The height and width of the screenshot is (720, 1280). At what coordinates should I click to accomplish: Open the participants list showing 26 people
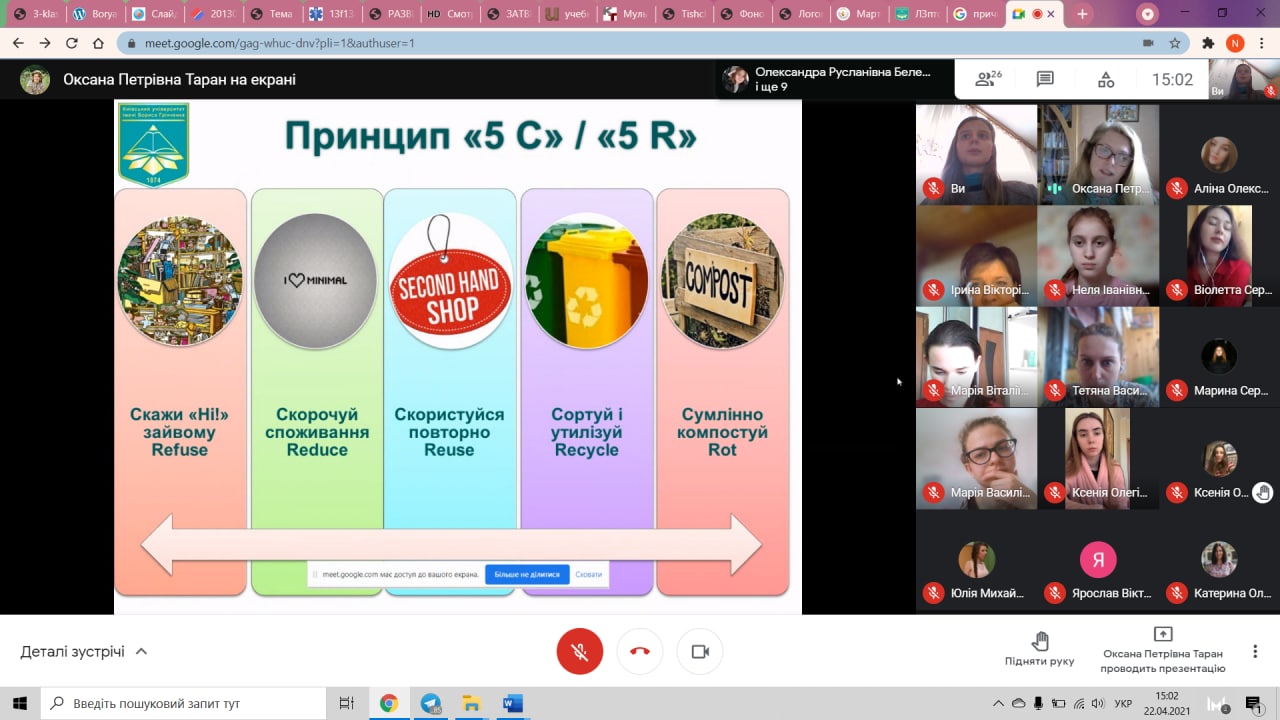[x=988, y=79]
